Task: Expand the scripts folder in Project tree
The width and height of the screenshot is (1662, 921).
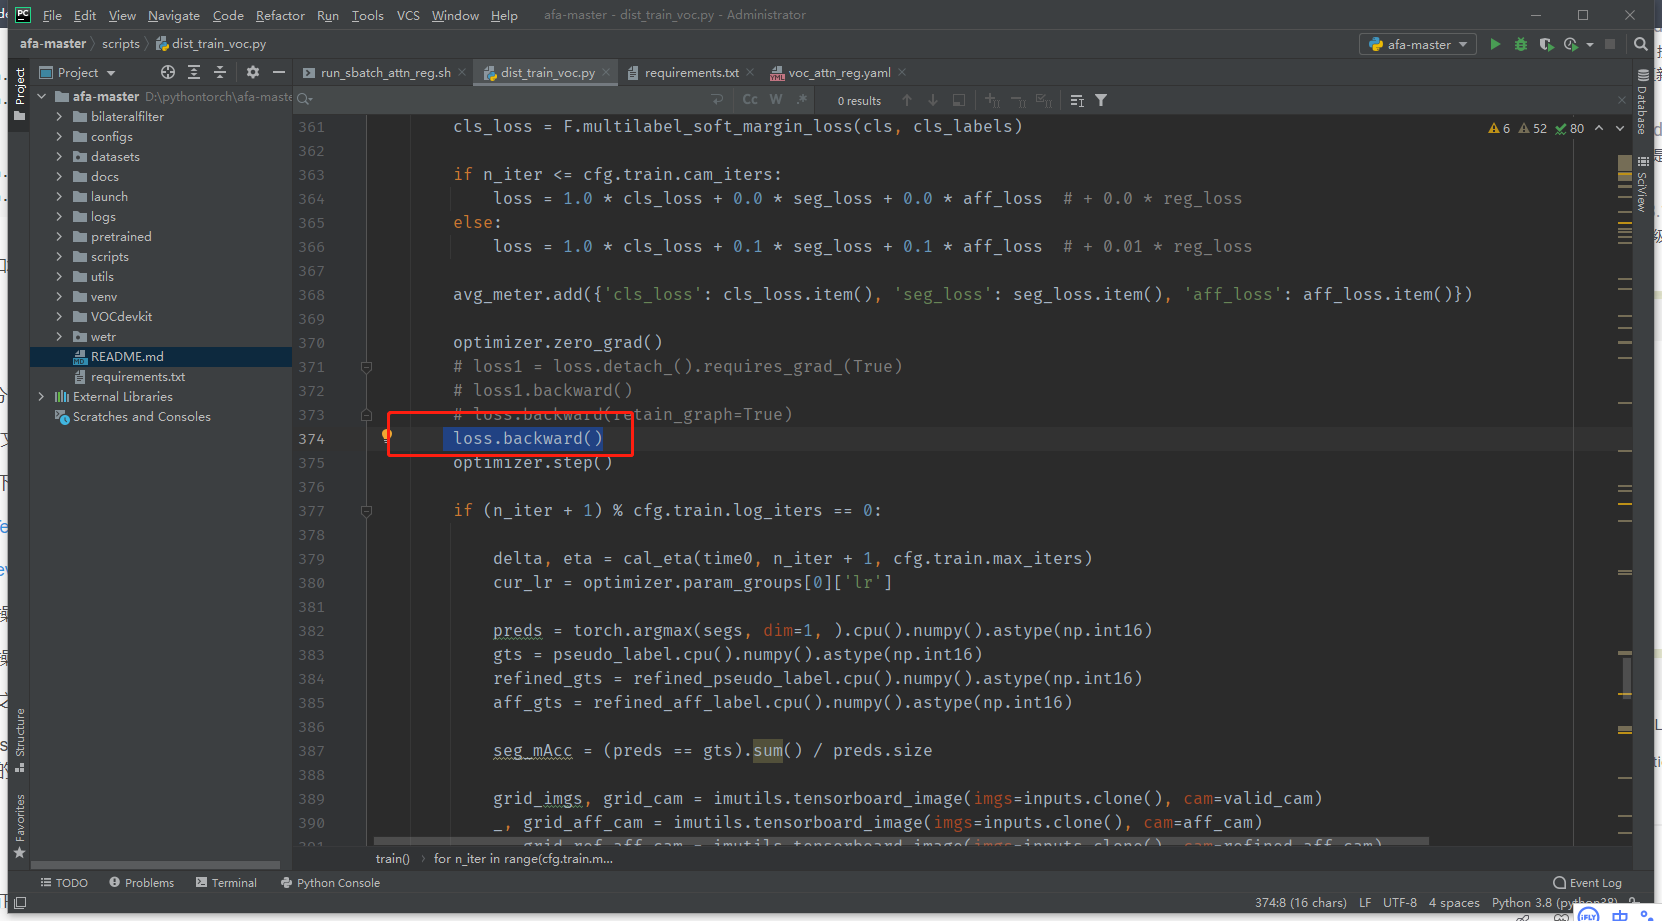Action: click(59, 256)
